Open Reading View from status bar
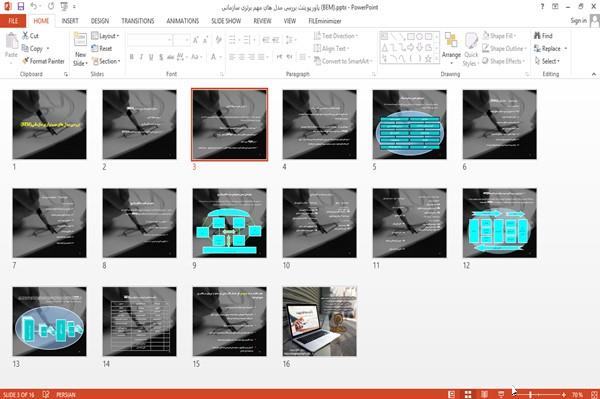 484,394
